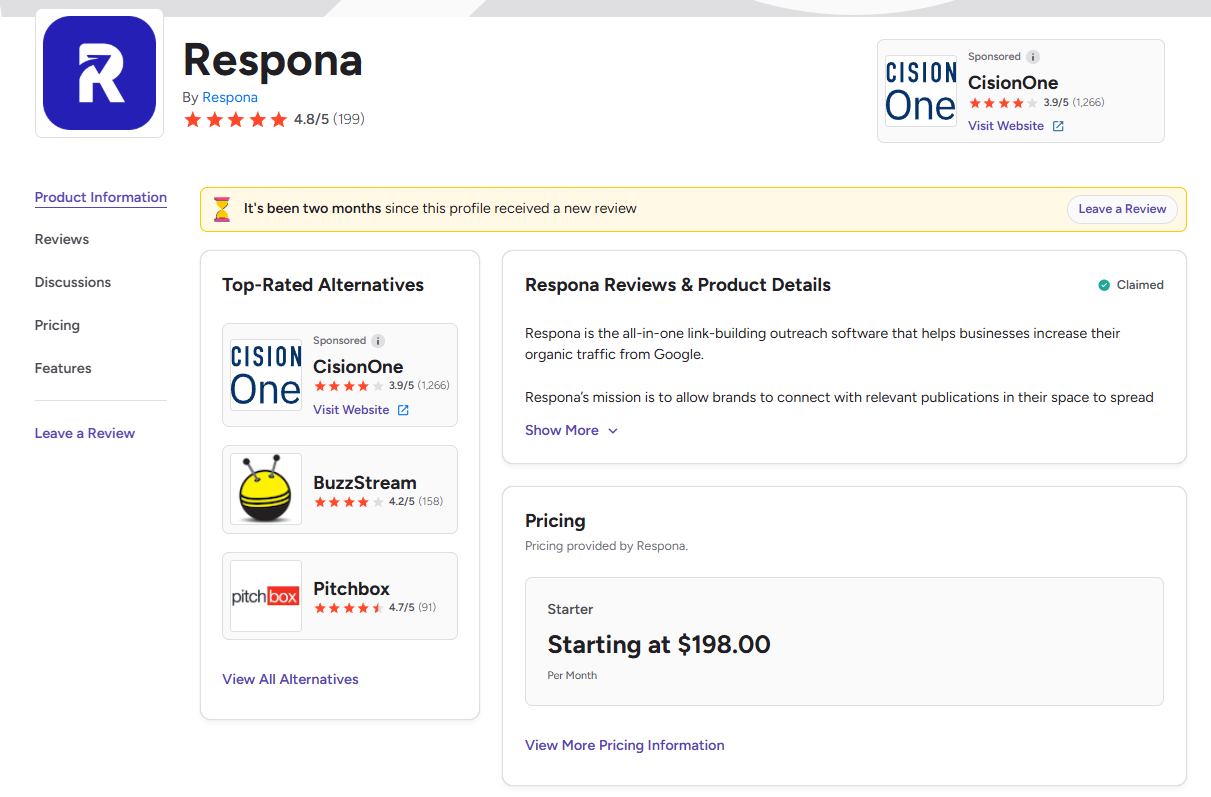The width and height of the screenshot is (1211, 797).
Task: Click the external link icon beside Visit Website
Action: 1059,126
